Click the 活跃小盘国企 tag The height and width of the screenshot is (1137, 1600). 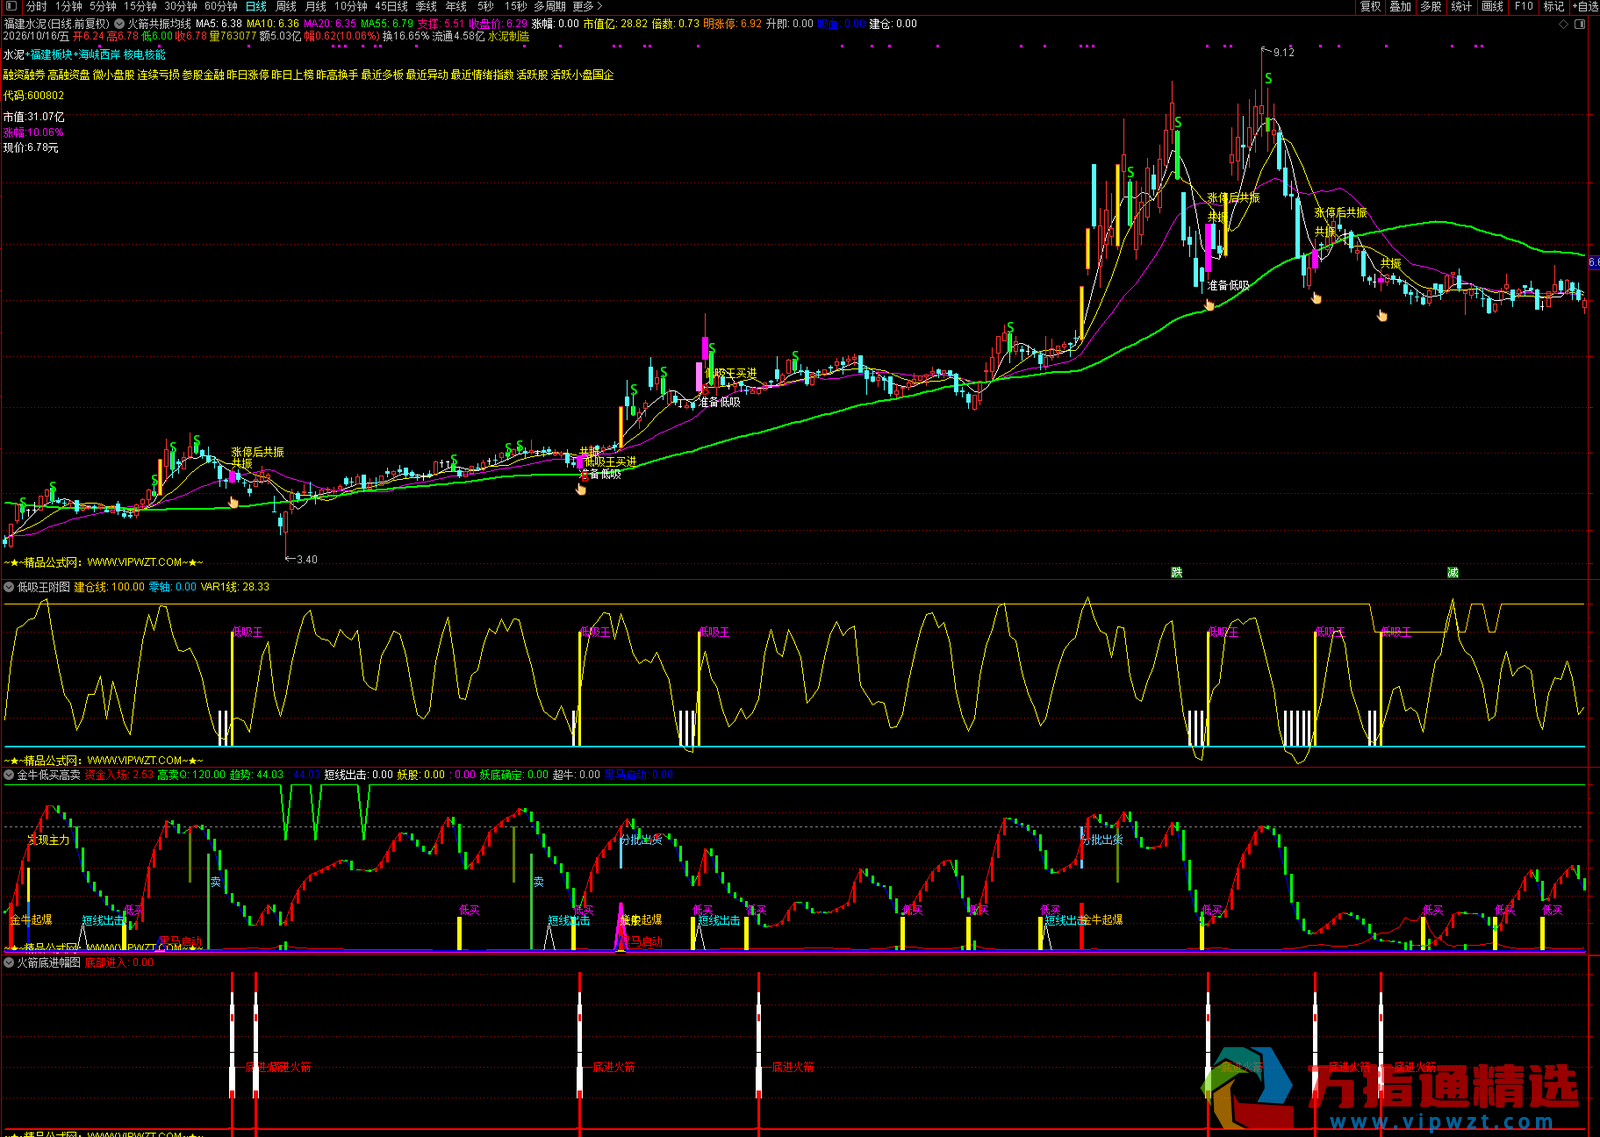582,75
